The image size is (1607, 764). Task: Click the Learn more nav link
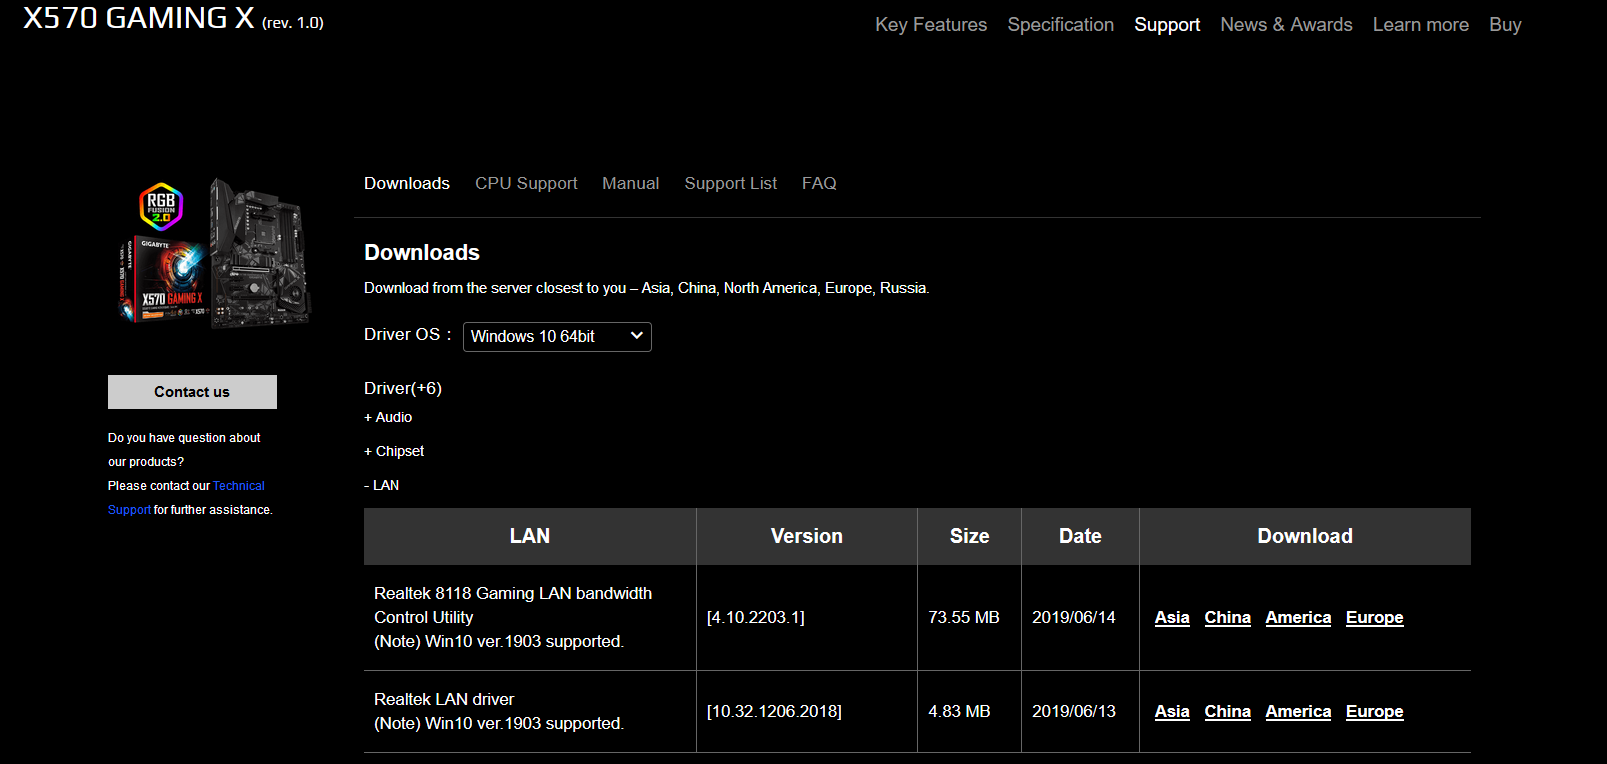(1420, 25)
